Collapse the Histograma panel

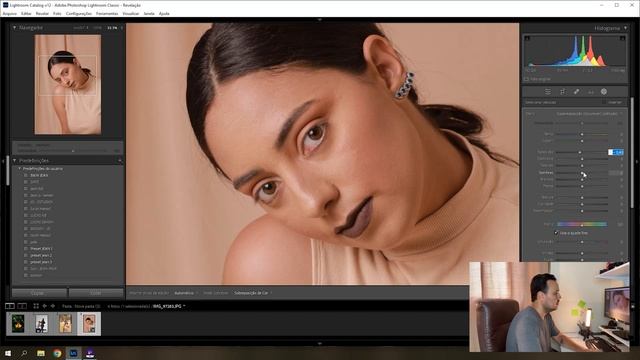click(625, 28)
